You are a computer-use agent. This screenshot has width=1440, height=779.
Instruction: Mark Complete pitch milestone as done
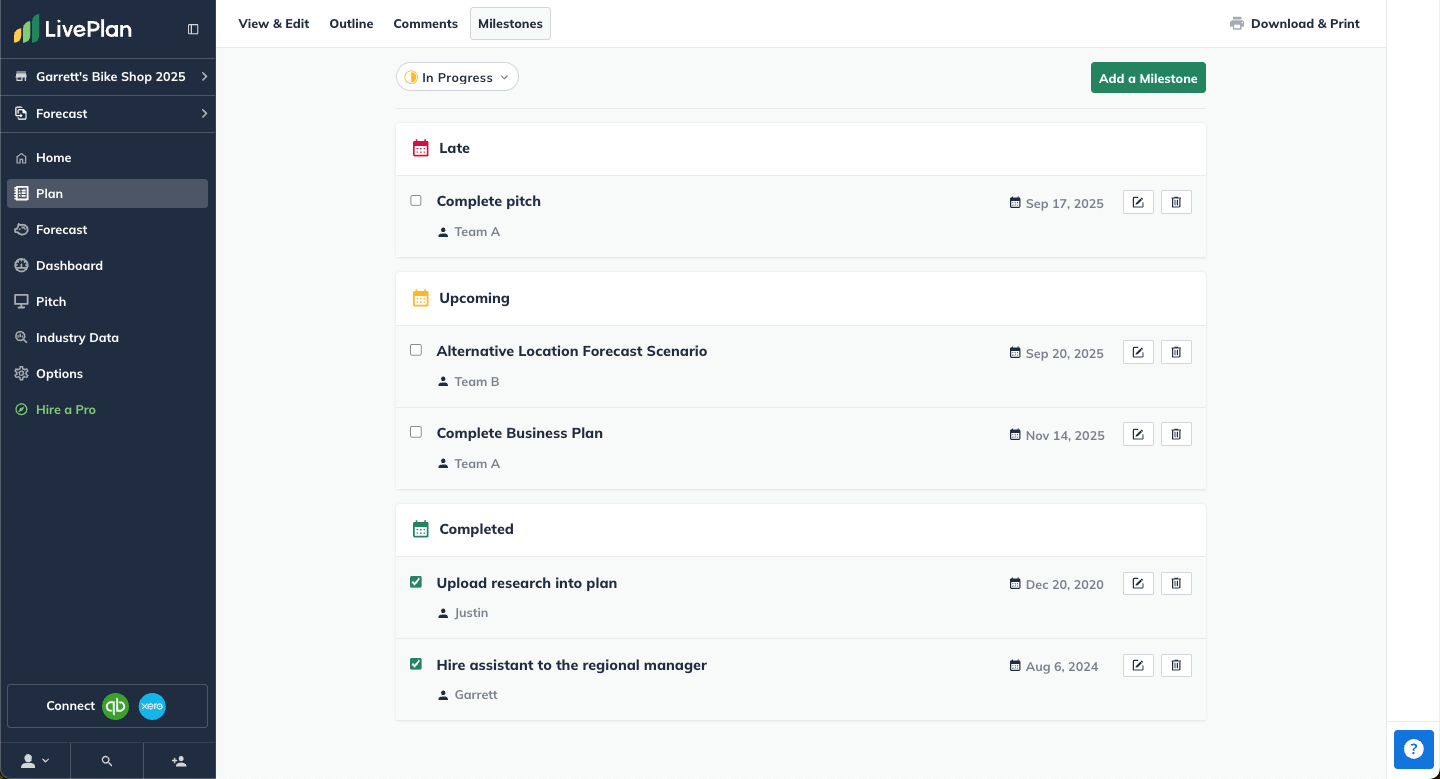click(x=416, y=200)
